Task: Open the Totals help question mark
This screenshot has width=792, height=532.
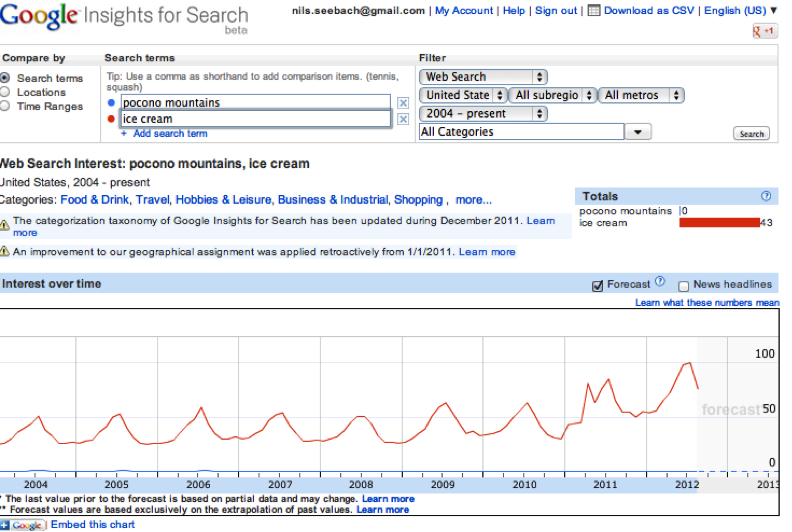Action: coord(766,196)
